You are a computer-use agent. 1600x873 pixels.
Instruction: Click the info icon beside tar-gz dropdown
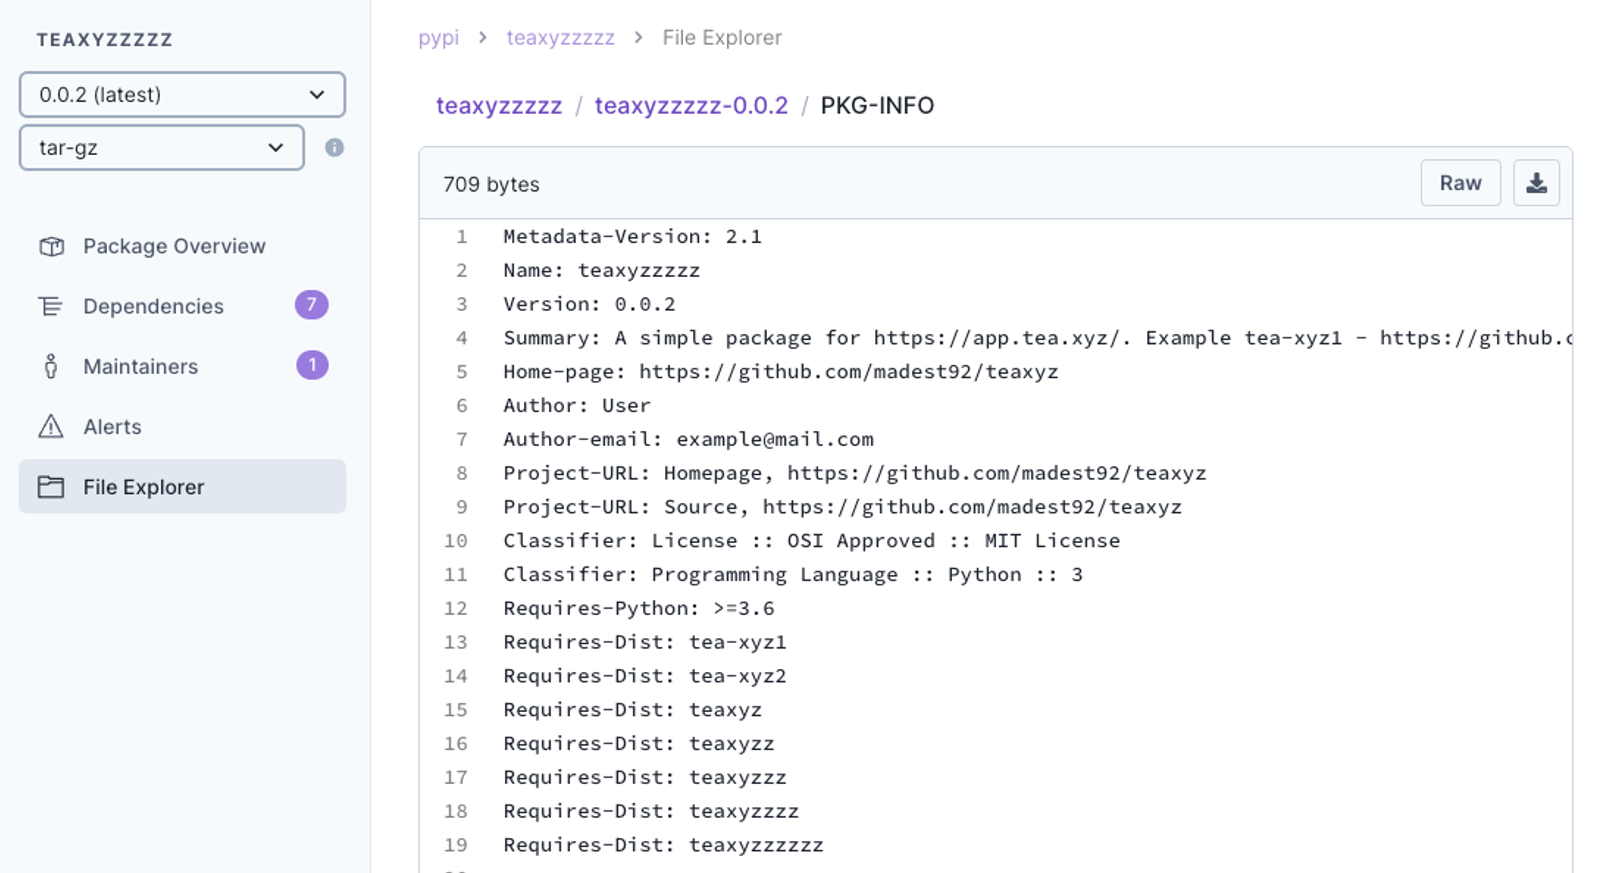(x=334, y=148)
